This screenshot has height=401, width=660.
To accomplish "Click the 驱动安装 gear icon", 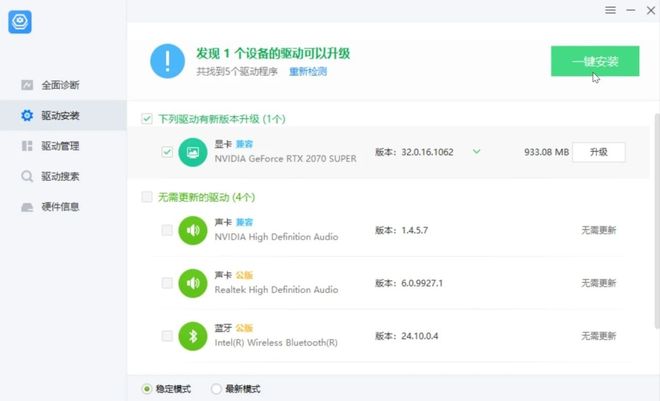I will point(27,115).
